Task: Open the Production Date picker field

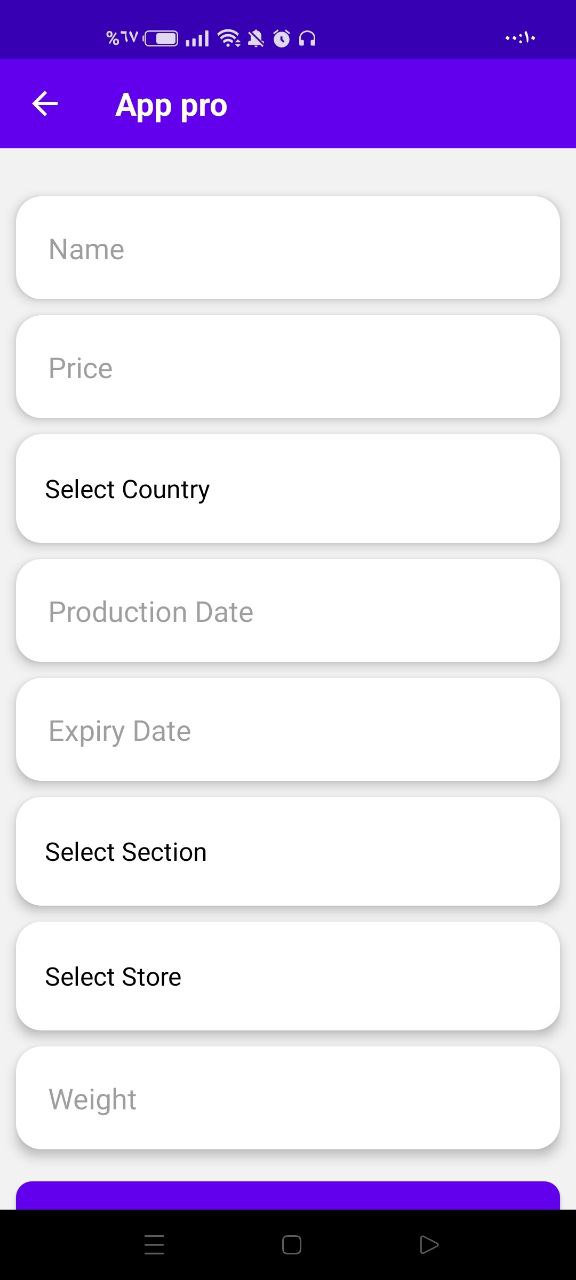Action: pos(288,611)
